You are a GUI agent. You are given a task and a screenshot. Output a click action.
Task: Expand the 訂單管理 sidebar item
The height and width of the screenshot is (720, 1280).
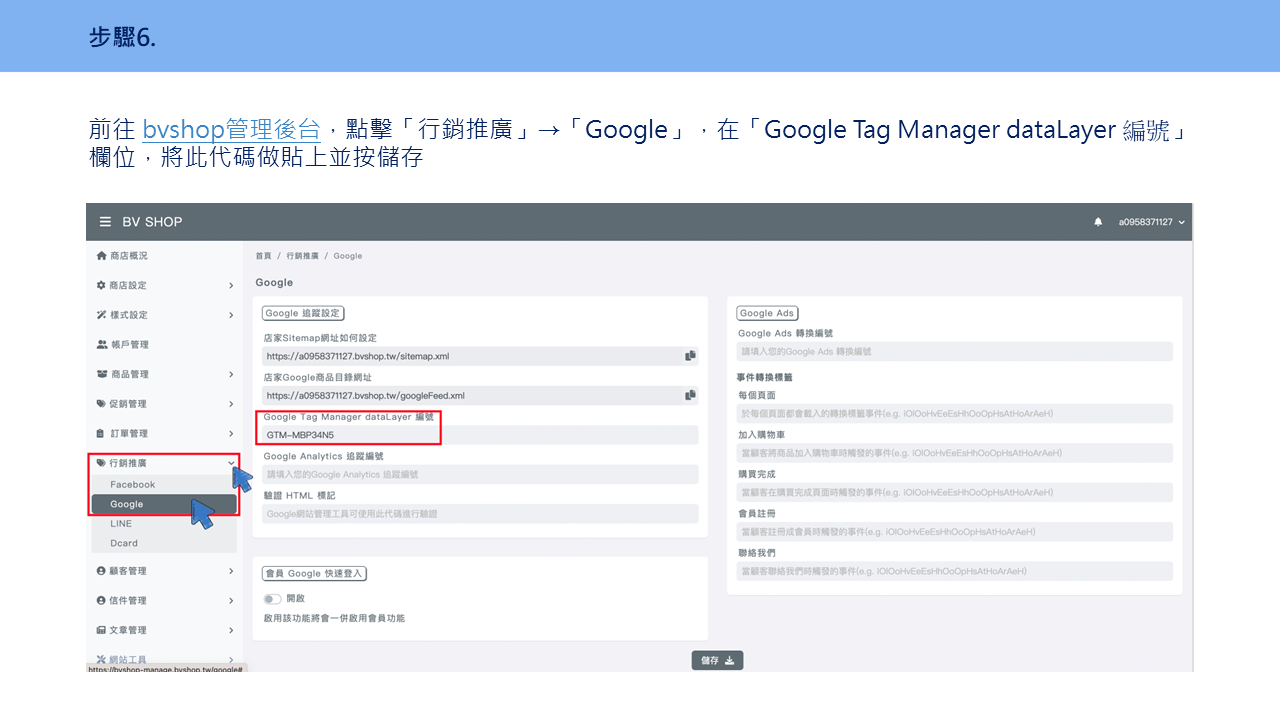click(164, 433)
